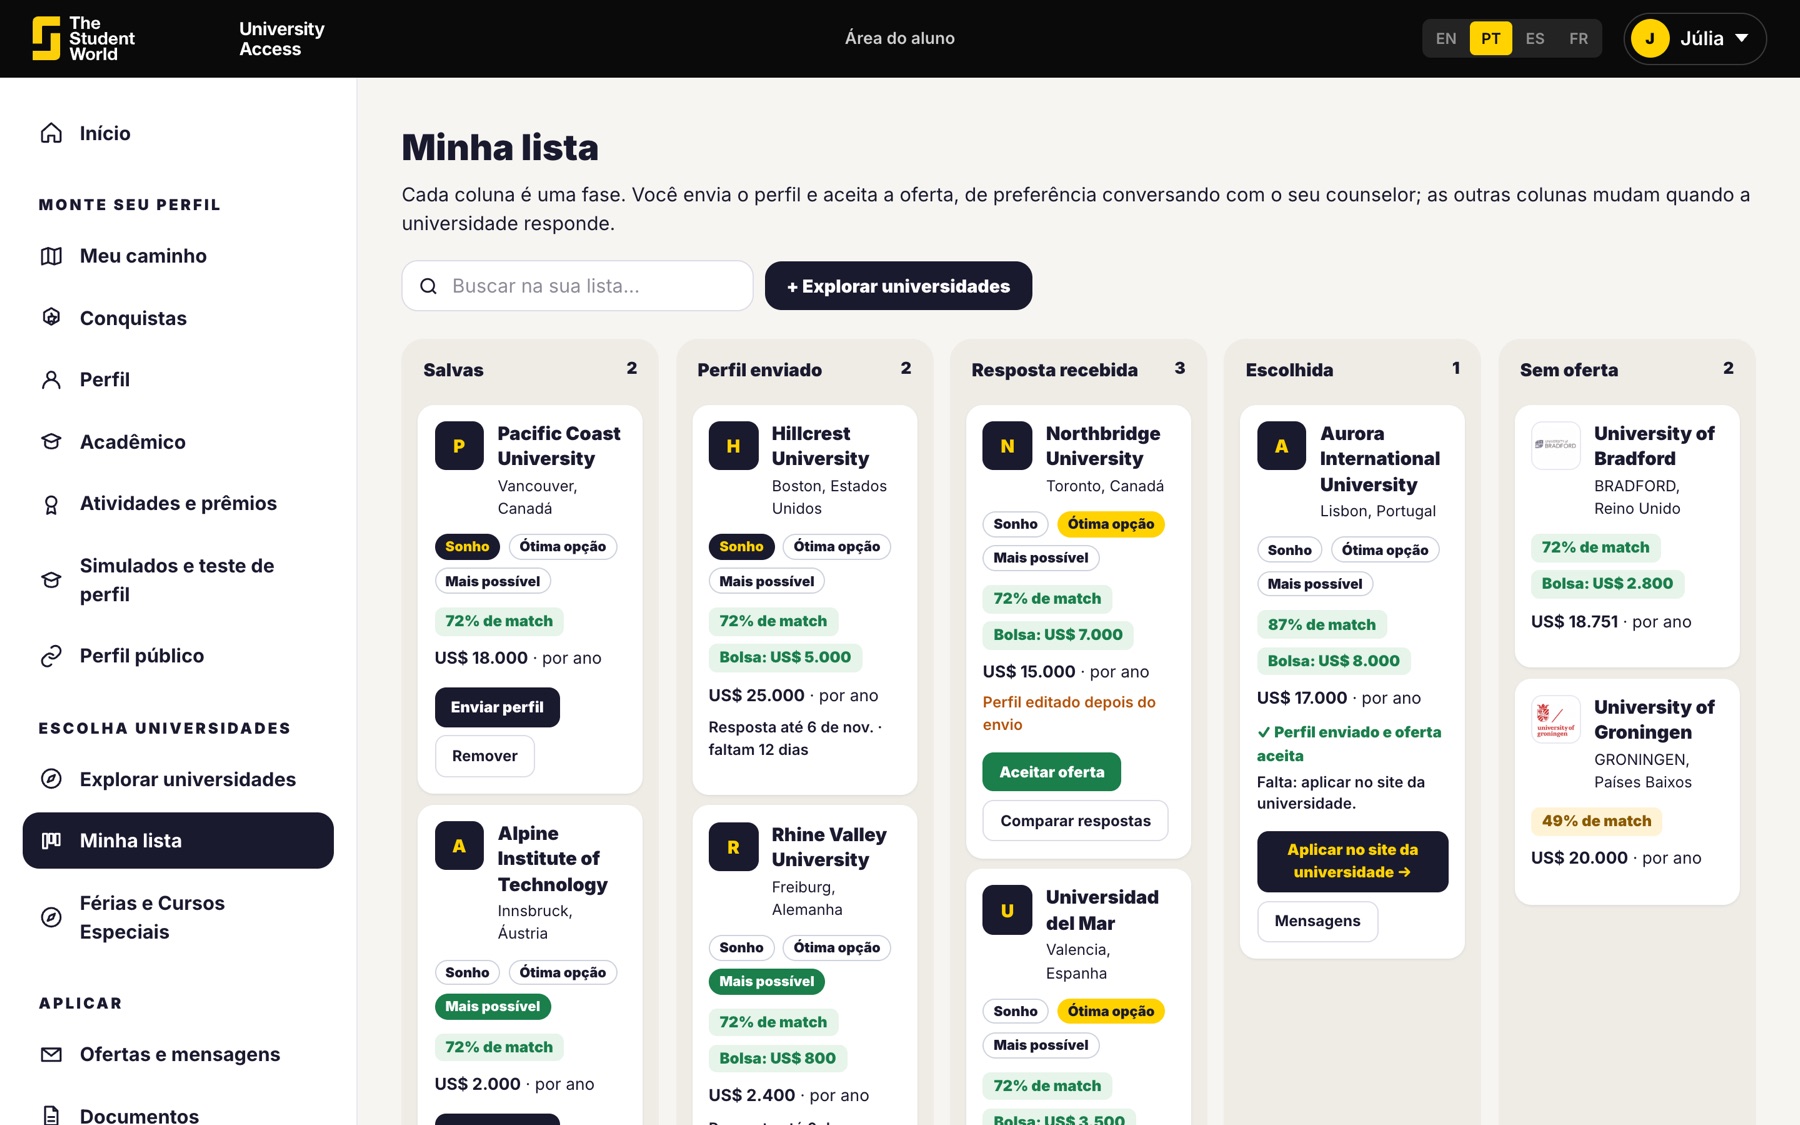The image size is (1800, 1125).
Task: Open the Júlia user dropdown arrow
Action: pyautogui.click(x=1742, y=39)
